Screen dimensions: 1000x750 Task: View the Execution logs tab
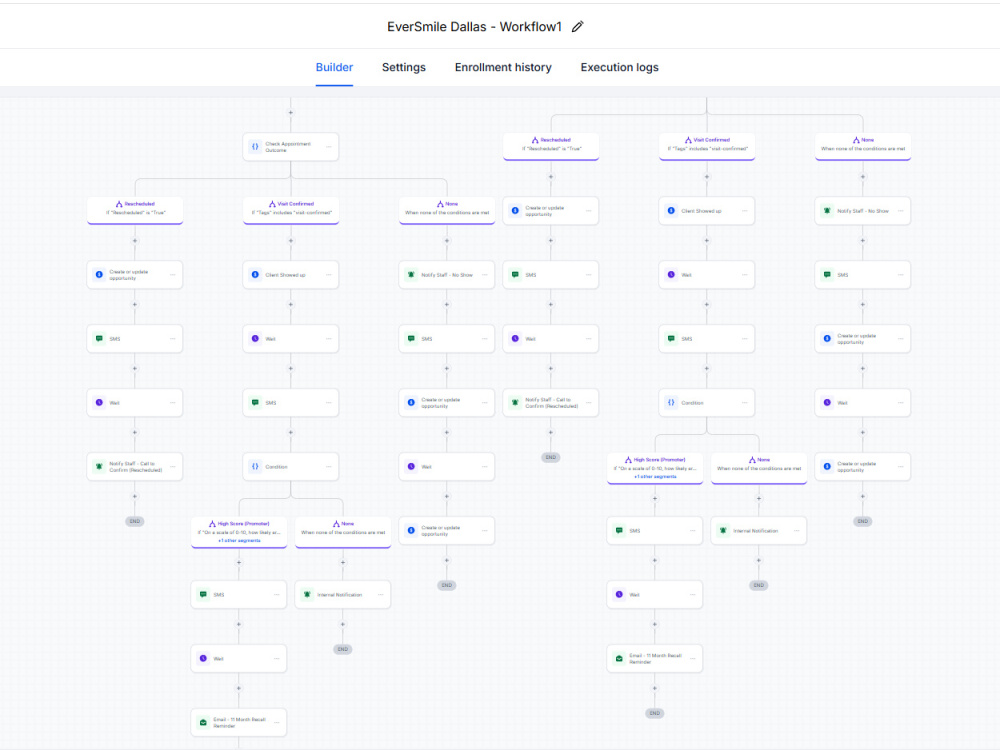pos(619,68)
